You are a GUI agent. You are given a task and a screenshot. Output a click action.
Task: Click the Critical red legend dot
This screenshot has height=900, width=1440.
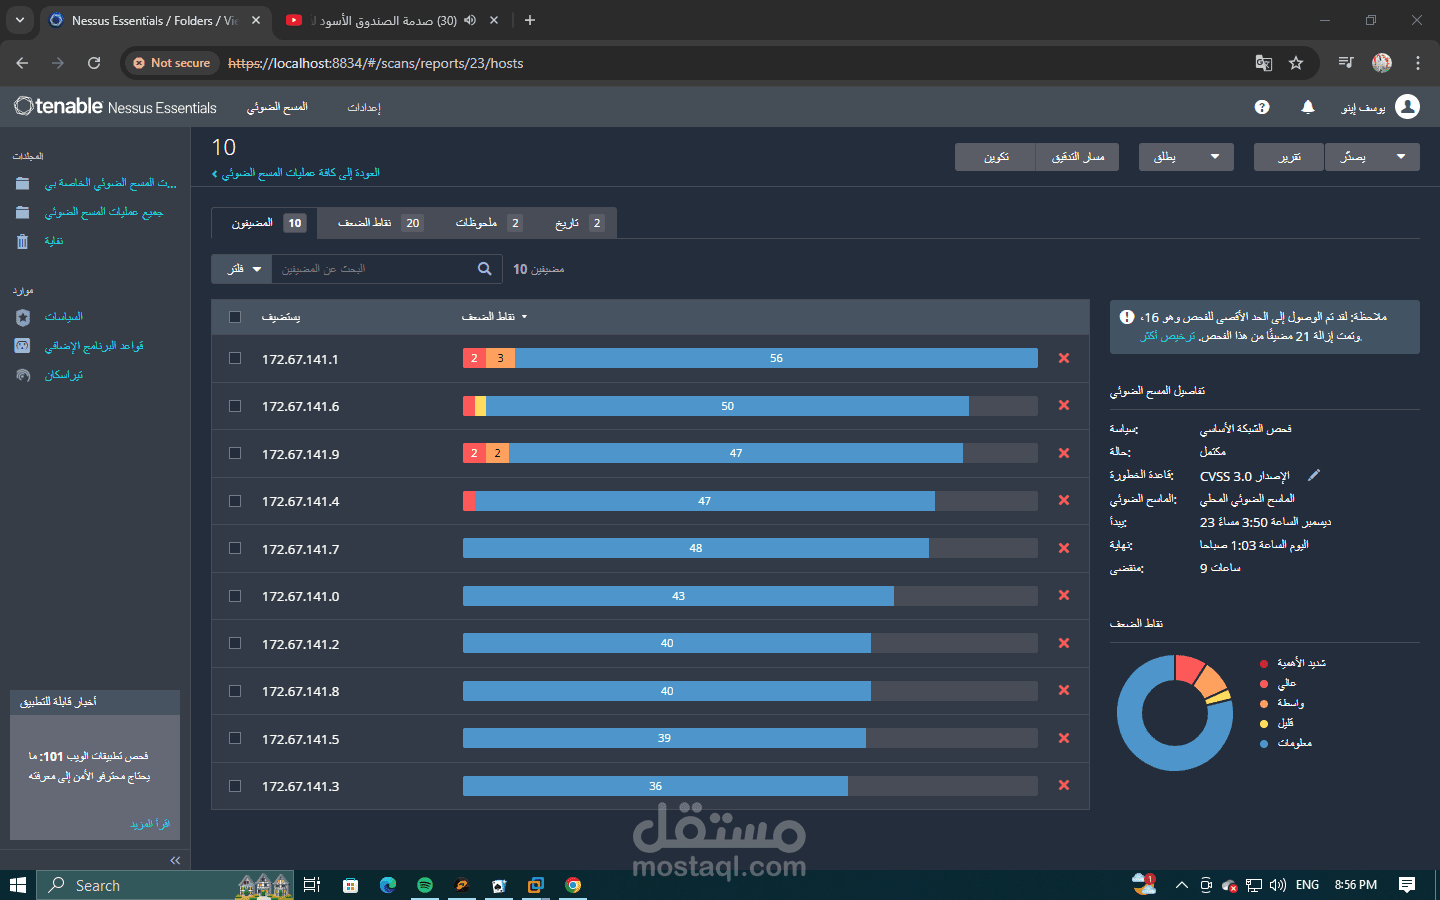pos(1264,663)
